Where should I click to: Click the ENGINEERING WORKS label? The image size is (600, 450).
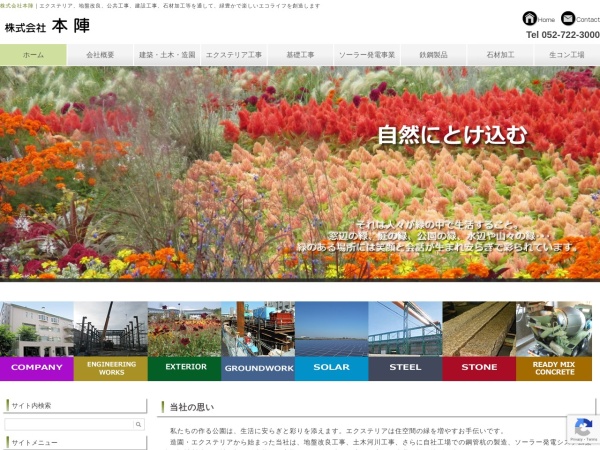pos(111,368)
